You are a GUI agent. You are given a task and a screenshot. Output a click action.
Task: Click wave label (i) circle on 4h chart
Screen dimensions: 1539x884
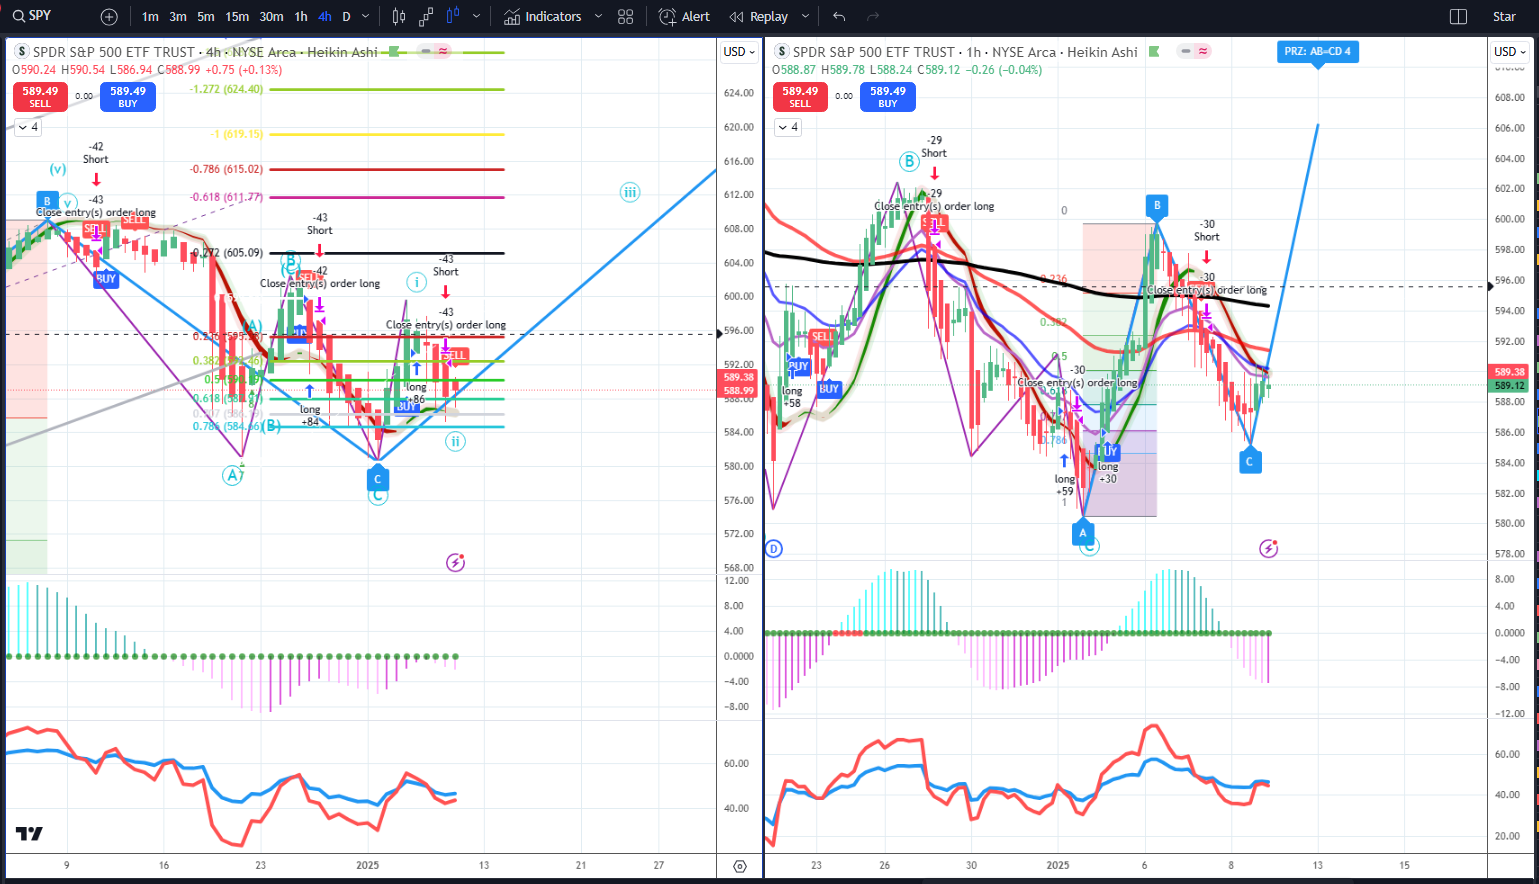(416, 282)
